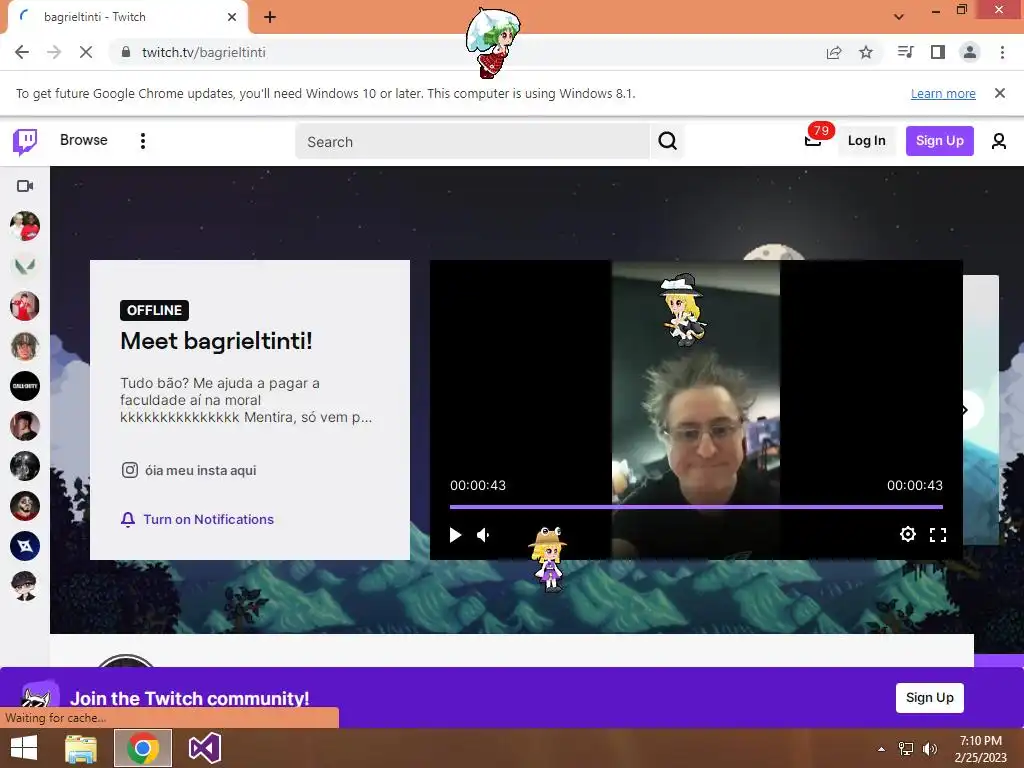Click the Learn more link
The width and height of the screenshot is (1024, 768).
point(943,93)
